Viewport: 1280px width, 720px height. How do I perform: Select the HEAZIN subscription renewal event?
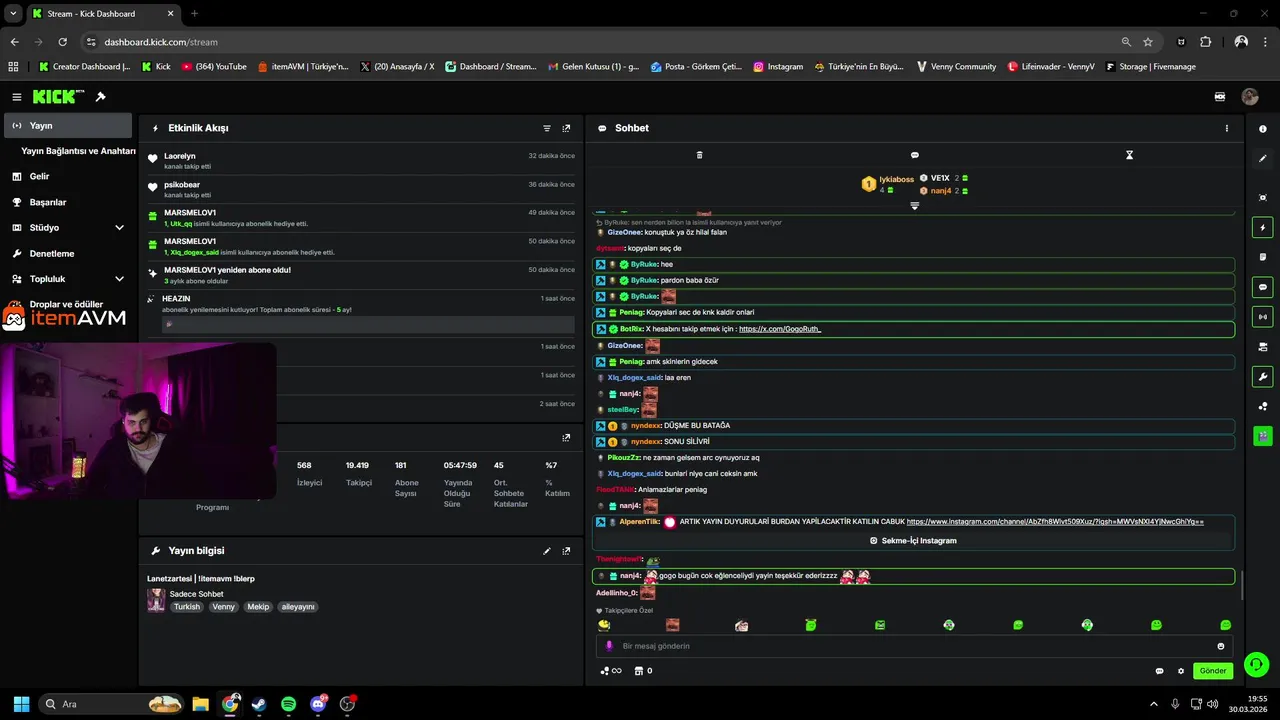361,312
